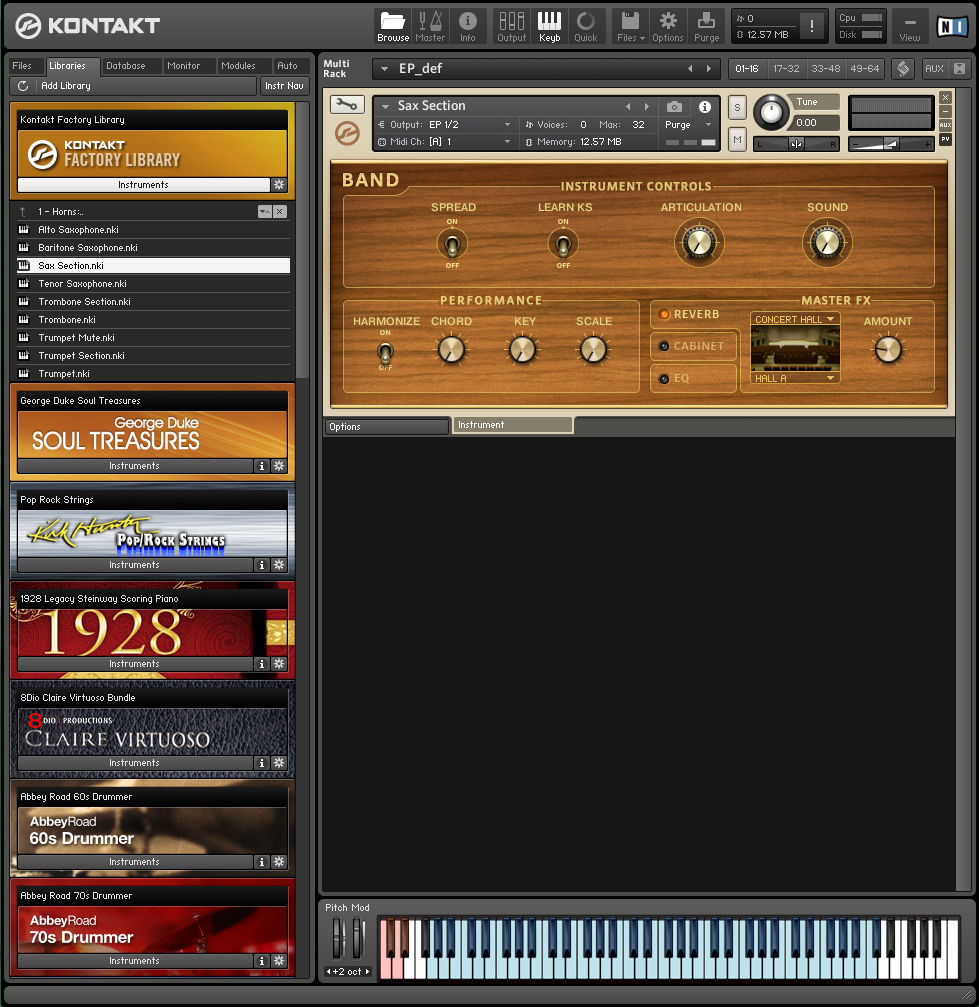Disable the REVERB effect
This screenshot has height=1007, width=979.
click(x=664, y=314)
